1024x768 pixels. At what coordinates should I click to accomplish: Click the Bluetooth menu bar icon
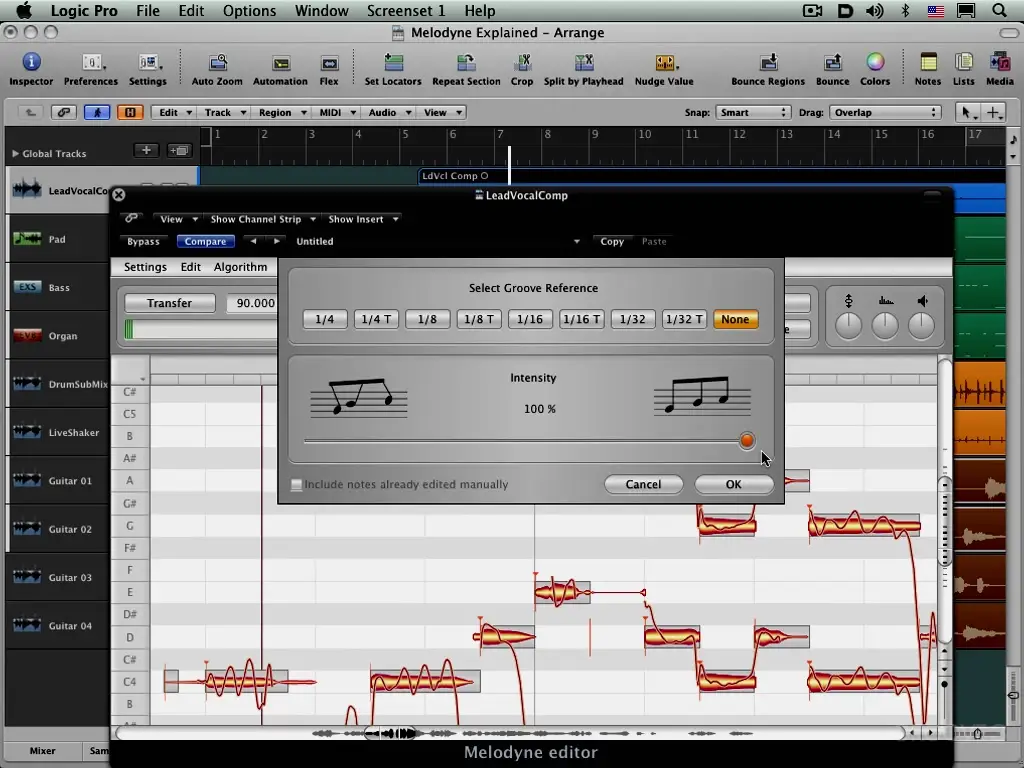[905, 10]
